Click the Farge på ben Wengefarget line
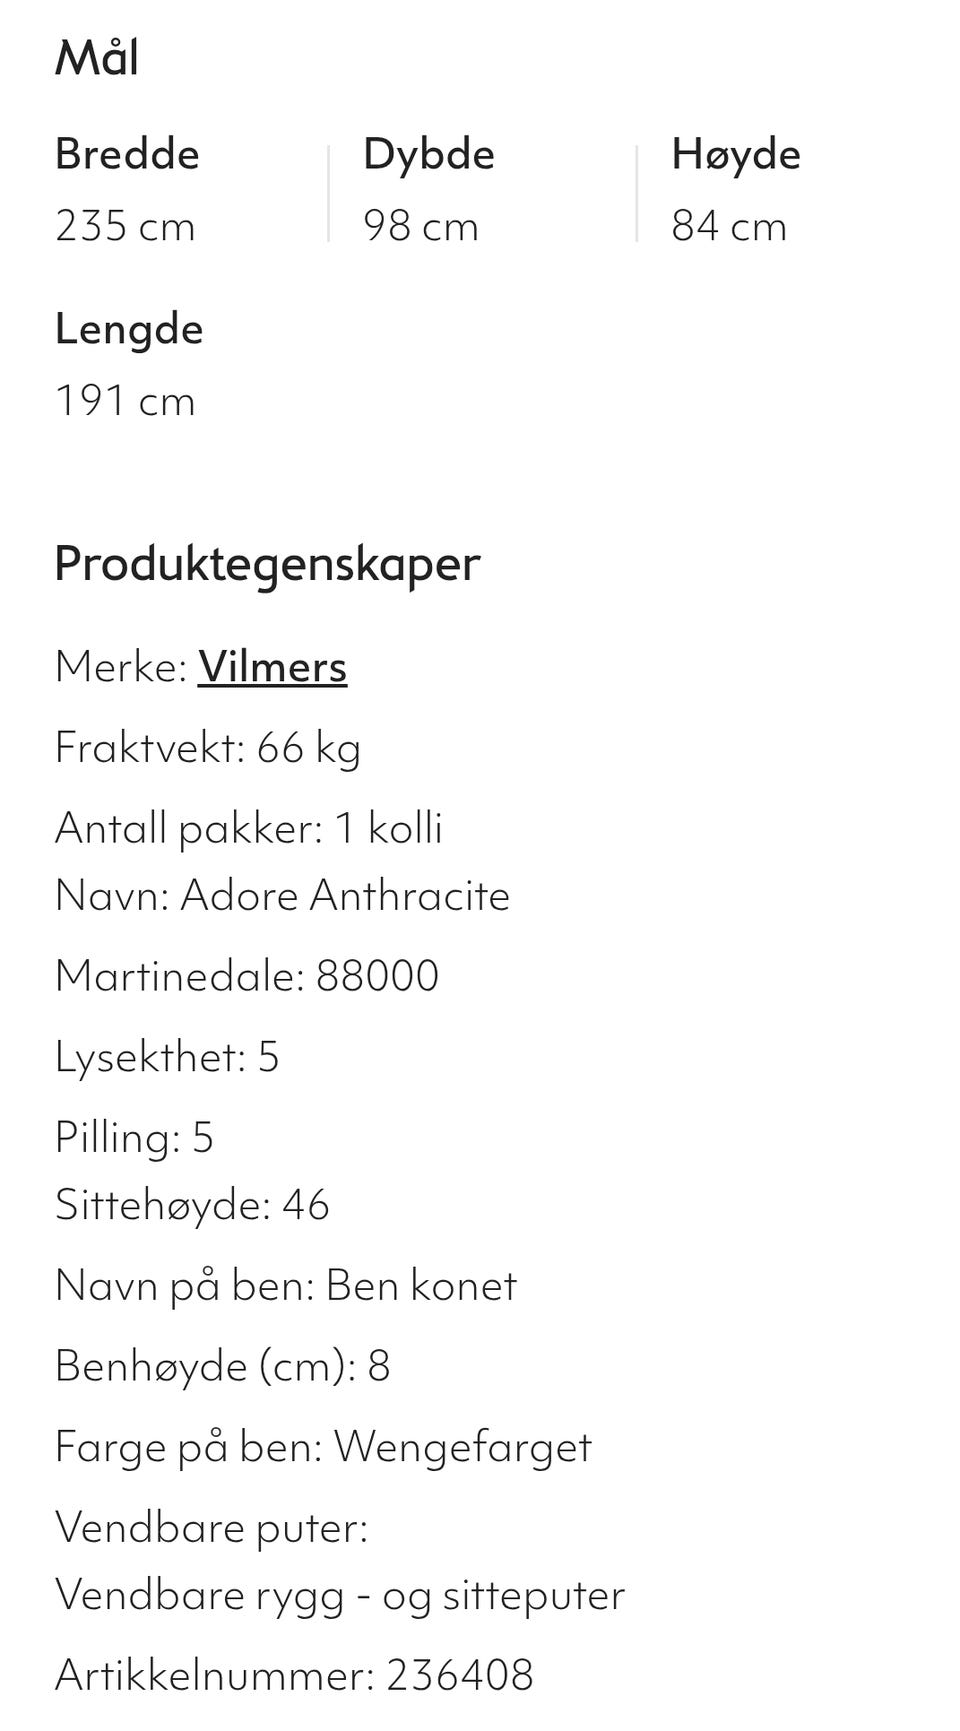The image size is (960, 1731). [323, 1447]
